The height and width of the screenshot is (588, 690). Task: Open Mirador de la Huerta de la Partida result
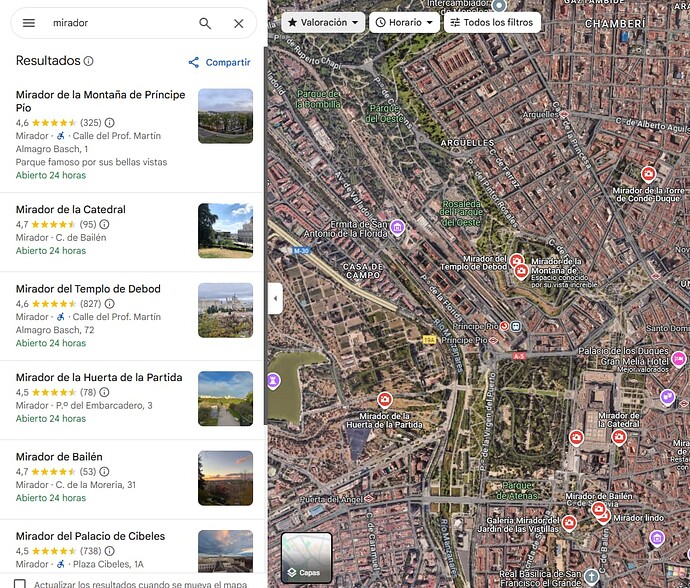132,398
